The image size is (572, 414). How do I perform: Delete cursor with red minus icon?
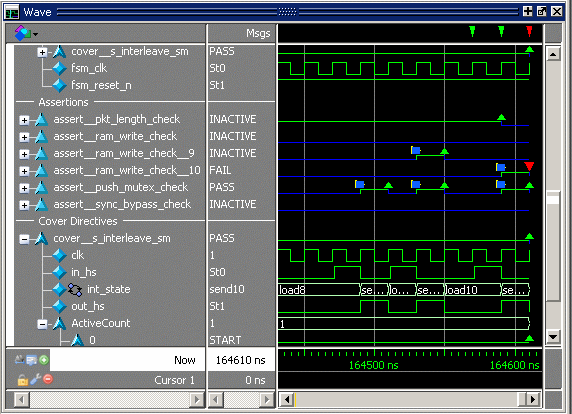click(48, 379)
